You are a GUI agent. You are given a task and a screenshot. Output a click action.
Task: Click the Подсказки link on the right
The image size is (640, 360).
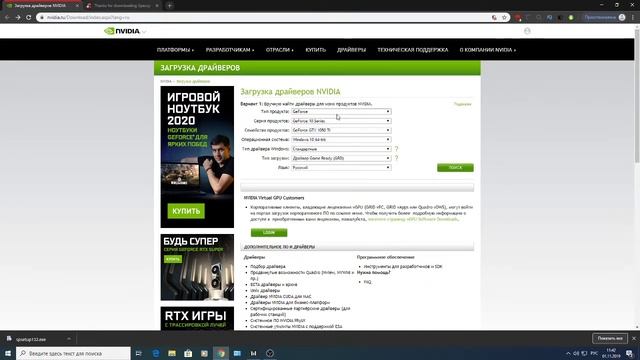pyautogui.click(x=462, y=104)
